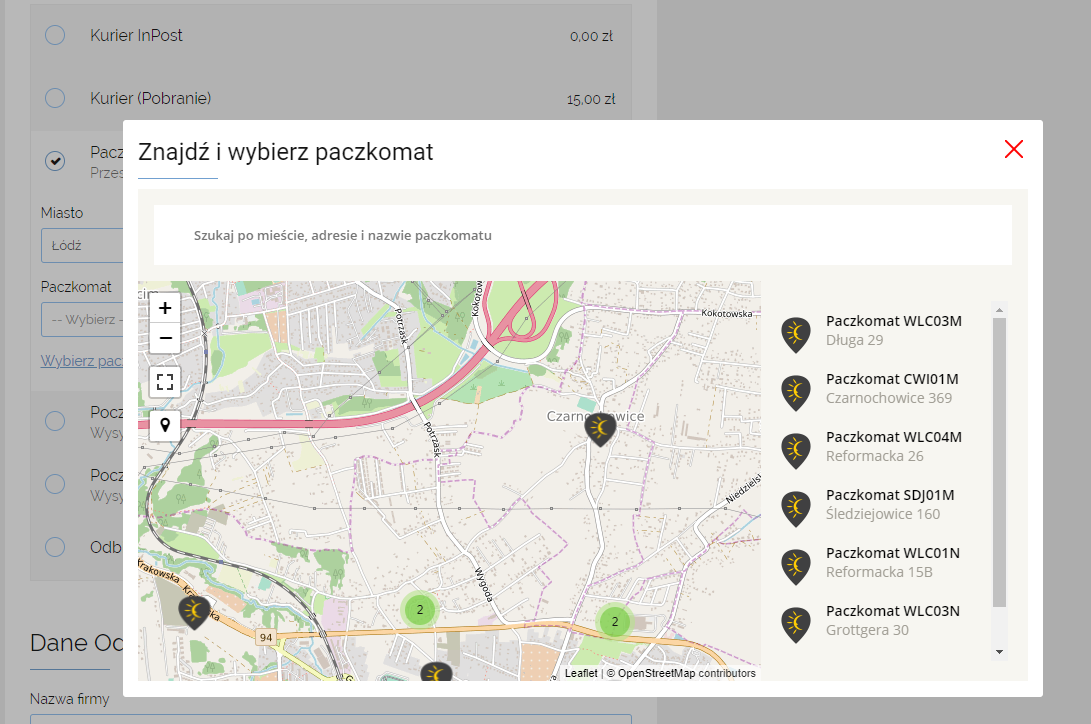Image resolution: width=1091 pixels, height=724 pixels.
Task: Open the Leaflet attribution link
Action: (x=581, y=673)
